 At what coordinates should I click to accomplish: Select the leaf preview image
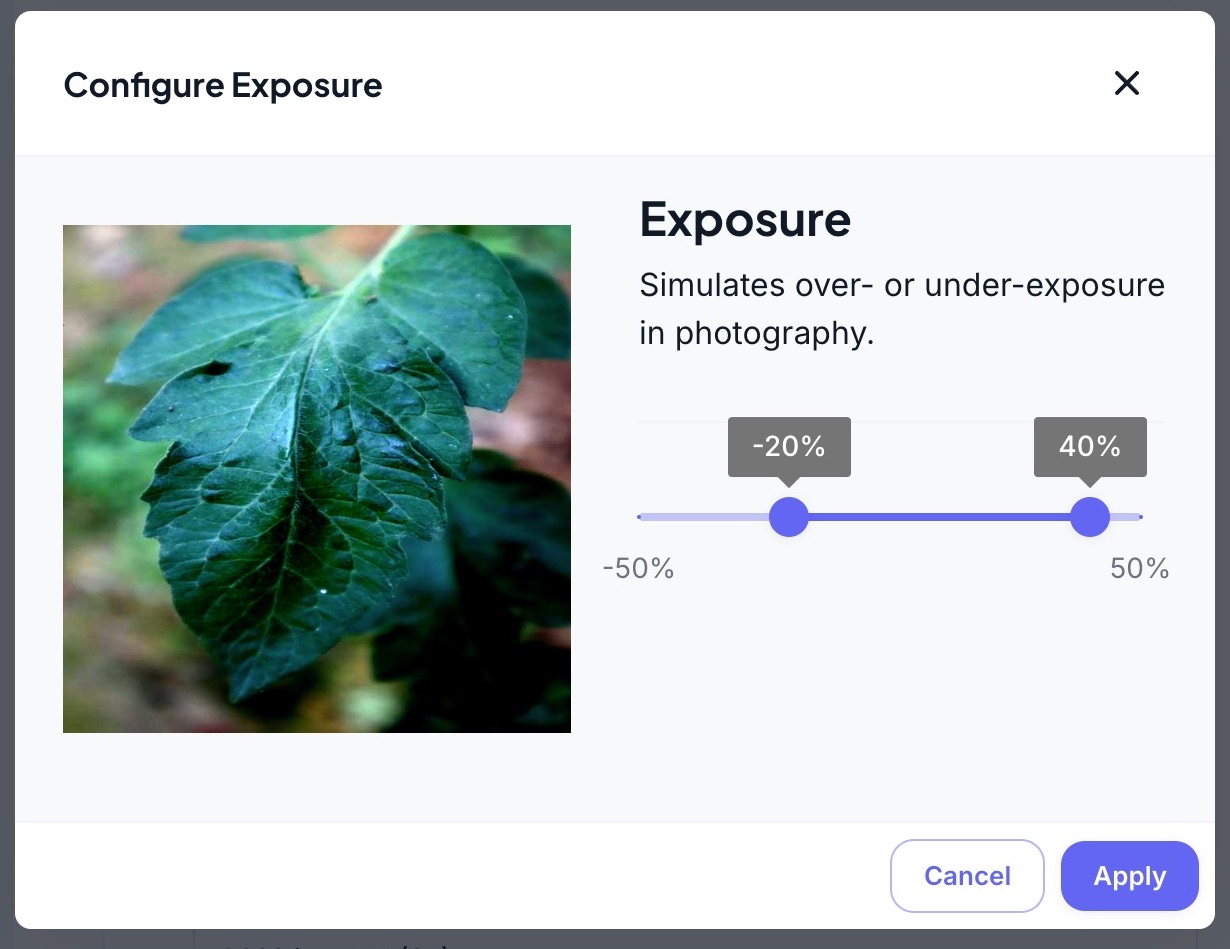click(317, 479)
